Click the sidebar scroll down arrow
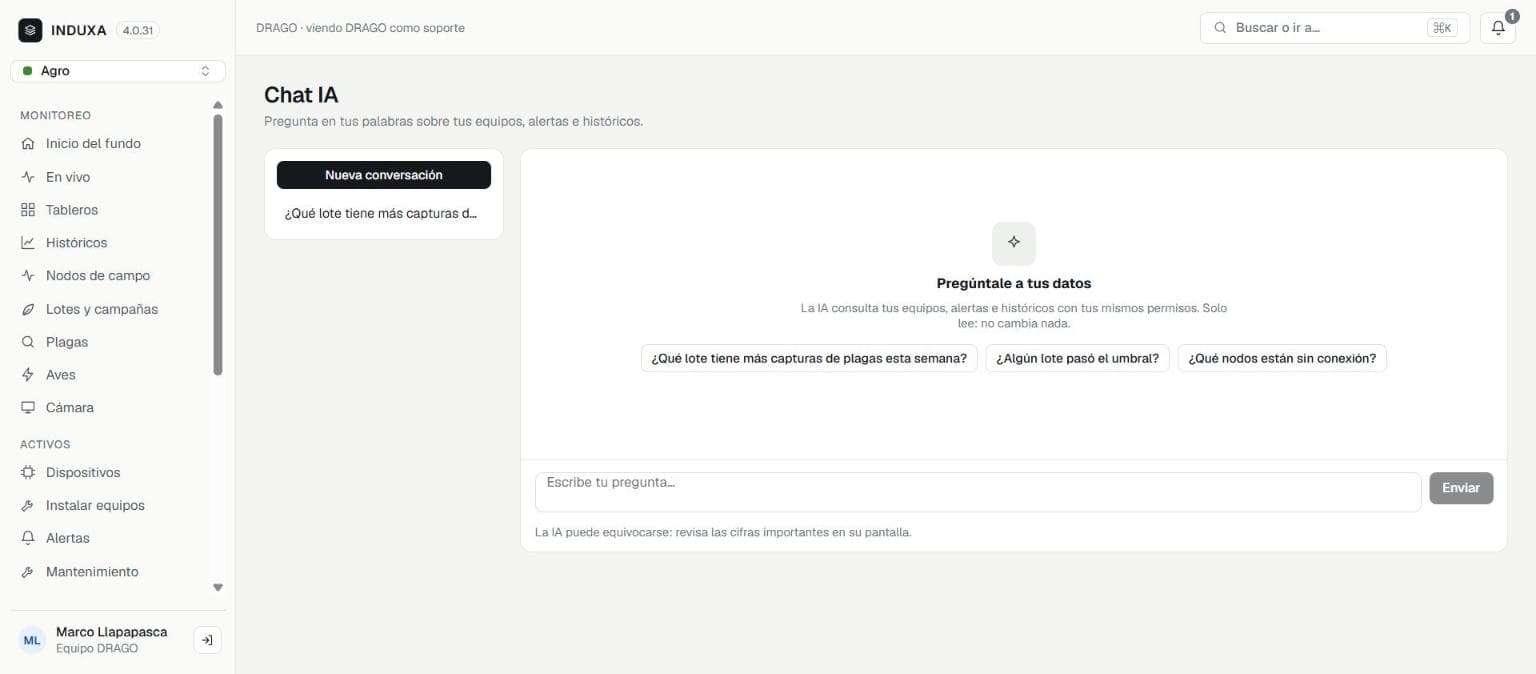 [x=218, y=588]
